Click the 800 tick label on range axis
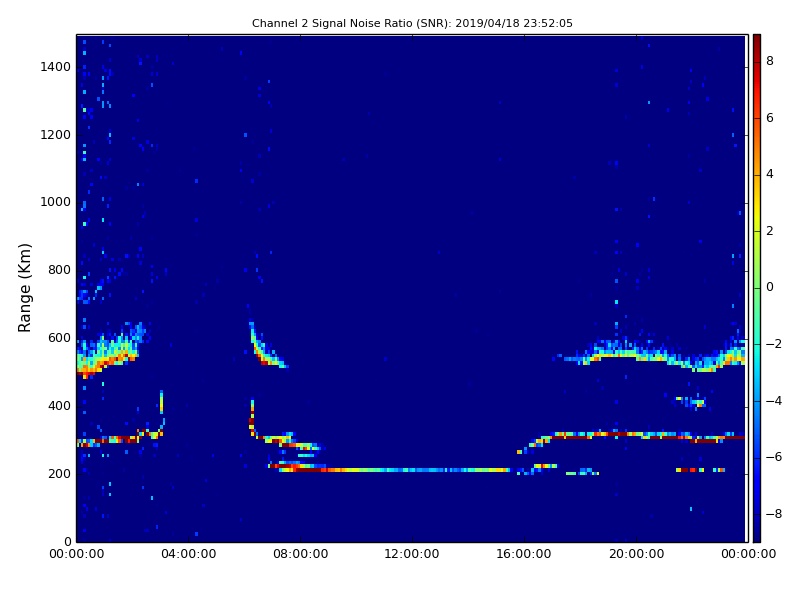This screenshot has height=600, width=800. 59,270
